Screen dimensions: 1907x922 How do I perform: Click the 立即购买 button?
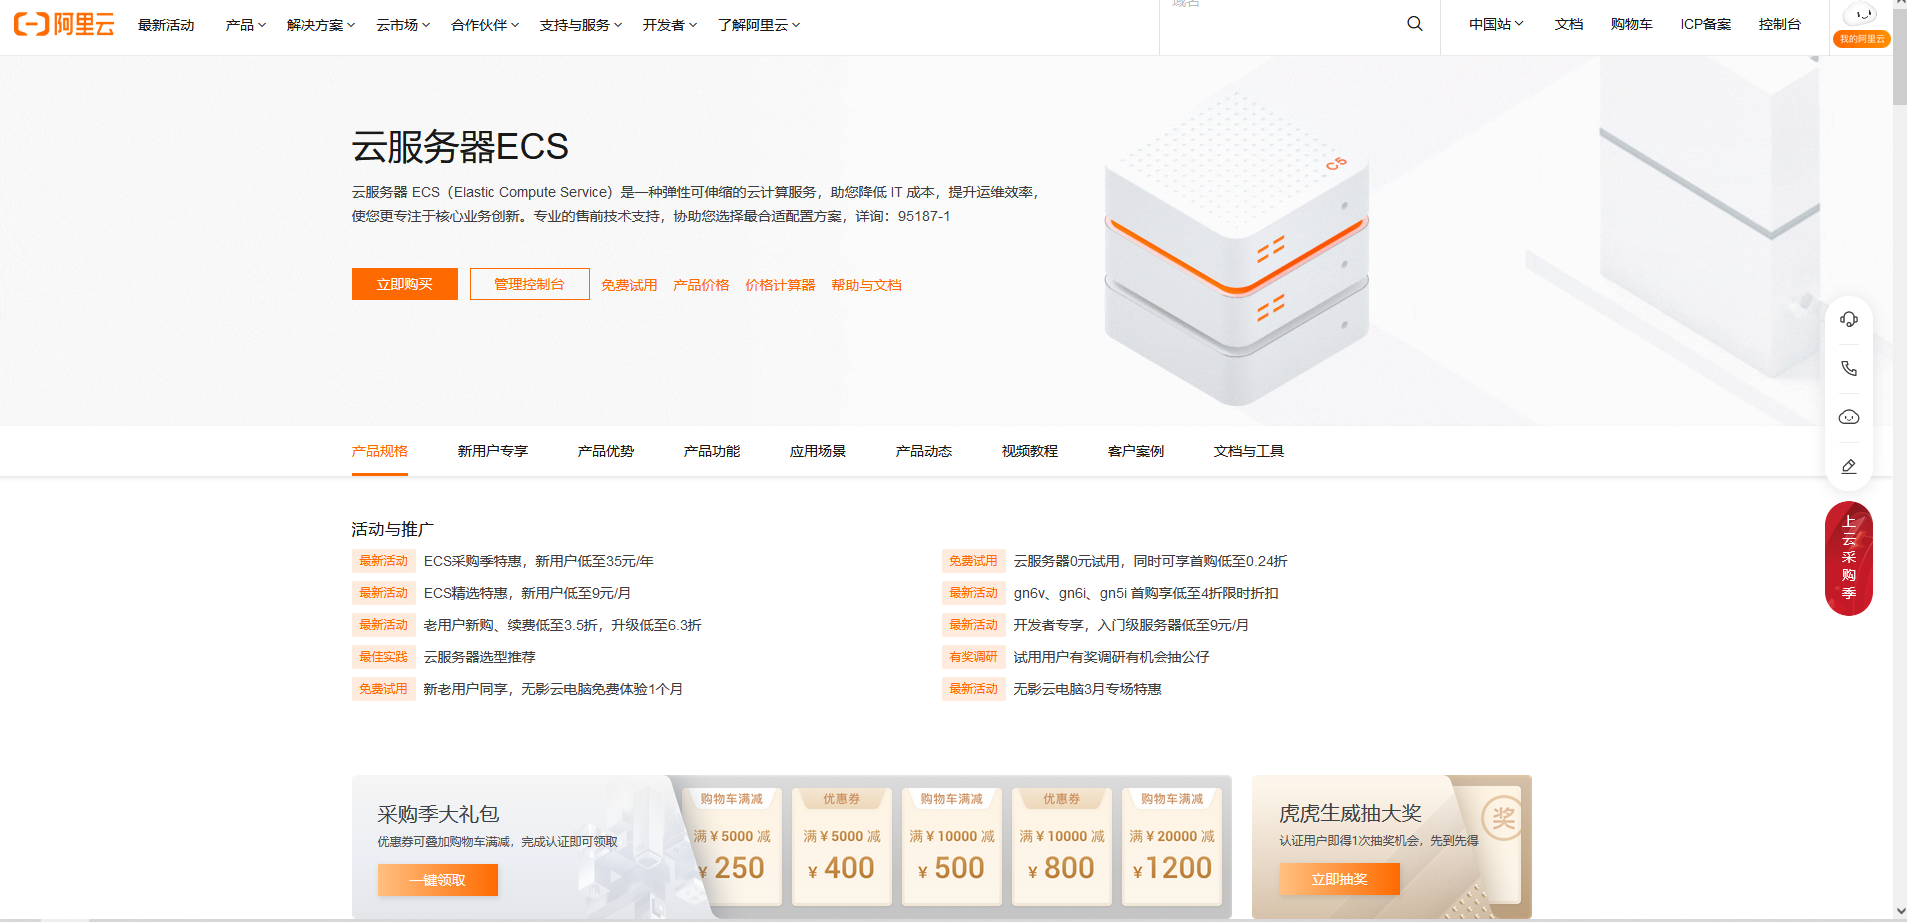pos(403,284)
